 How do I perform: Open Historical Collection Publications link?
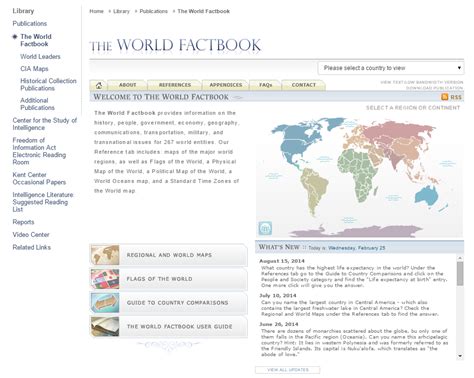(48, 85)
